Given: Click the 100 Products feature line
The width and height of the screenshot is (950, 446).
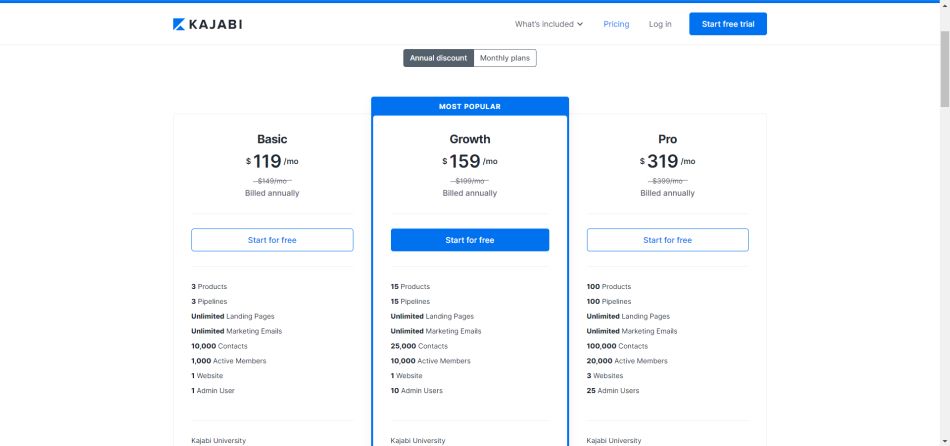Looking at the screenshot, I should click(608, 287).
